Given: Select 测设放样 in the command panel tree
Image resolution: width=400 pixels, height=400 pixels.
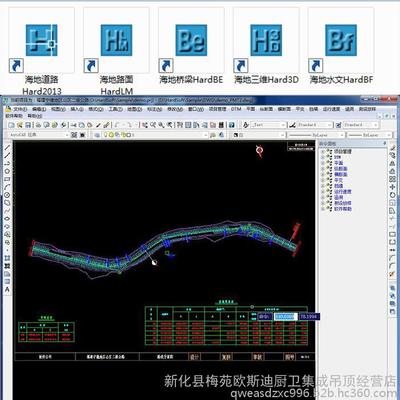Looking at the screenshot, I should coord(343,203).
